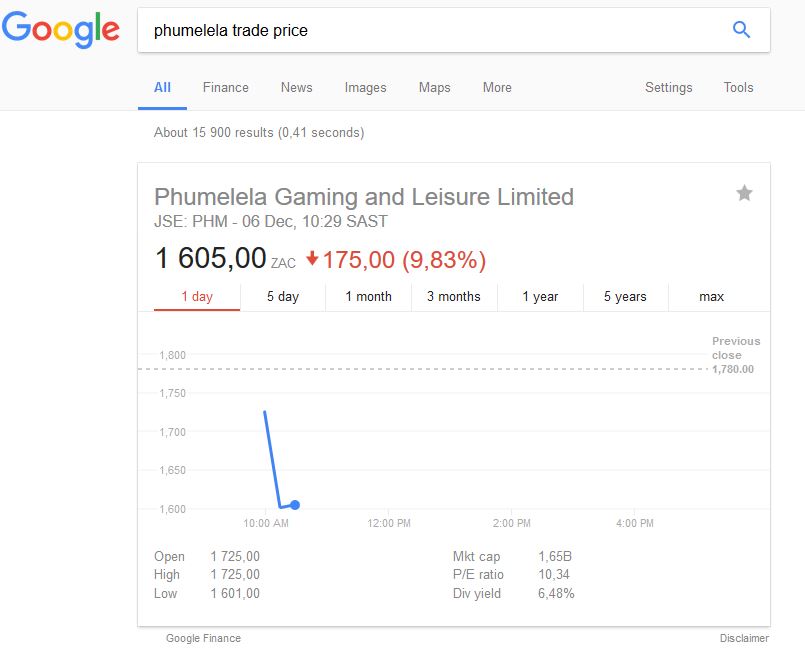Open the More search options menu

pyautogui.click(x=497, y=88)
